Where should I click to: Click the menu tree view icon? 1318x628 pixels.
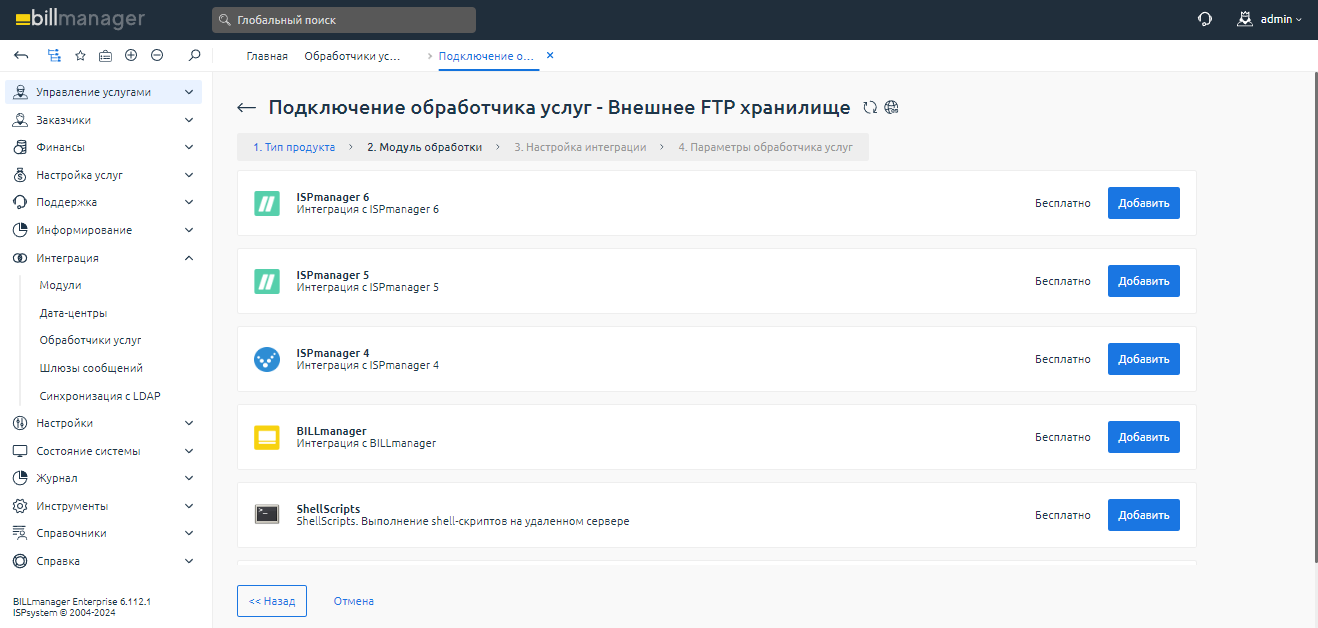[x=54, y=56]
